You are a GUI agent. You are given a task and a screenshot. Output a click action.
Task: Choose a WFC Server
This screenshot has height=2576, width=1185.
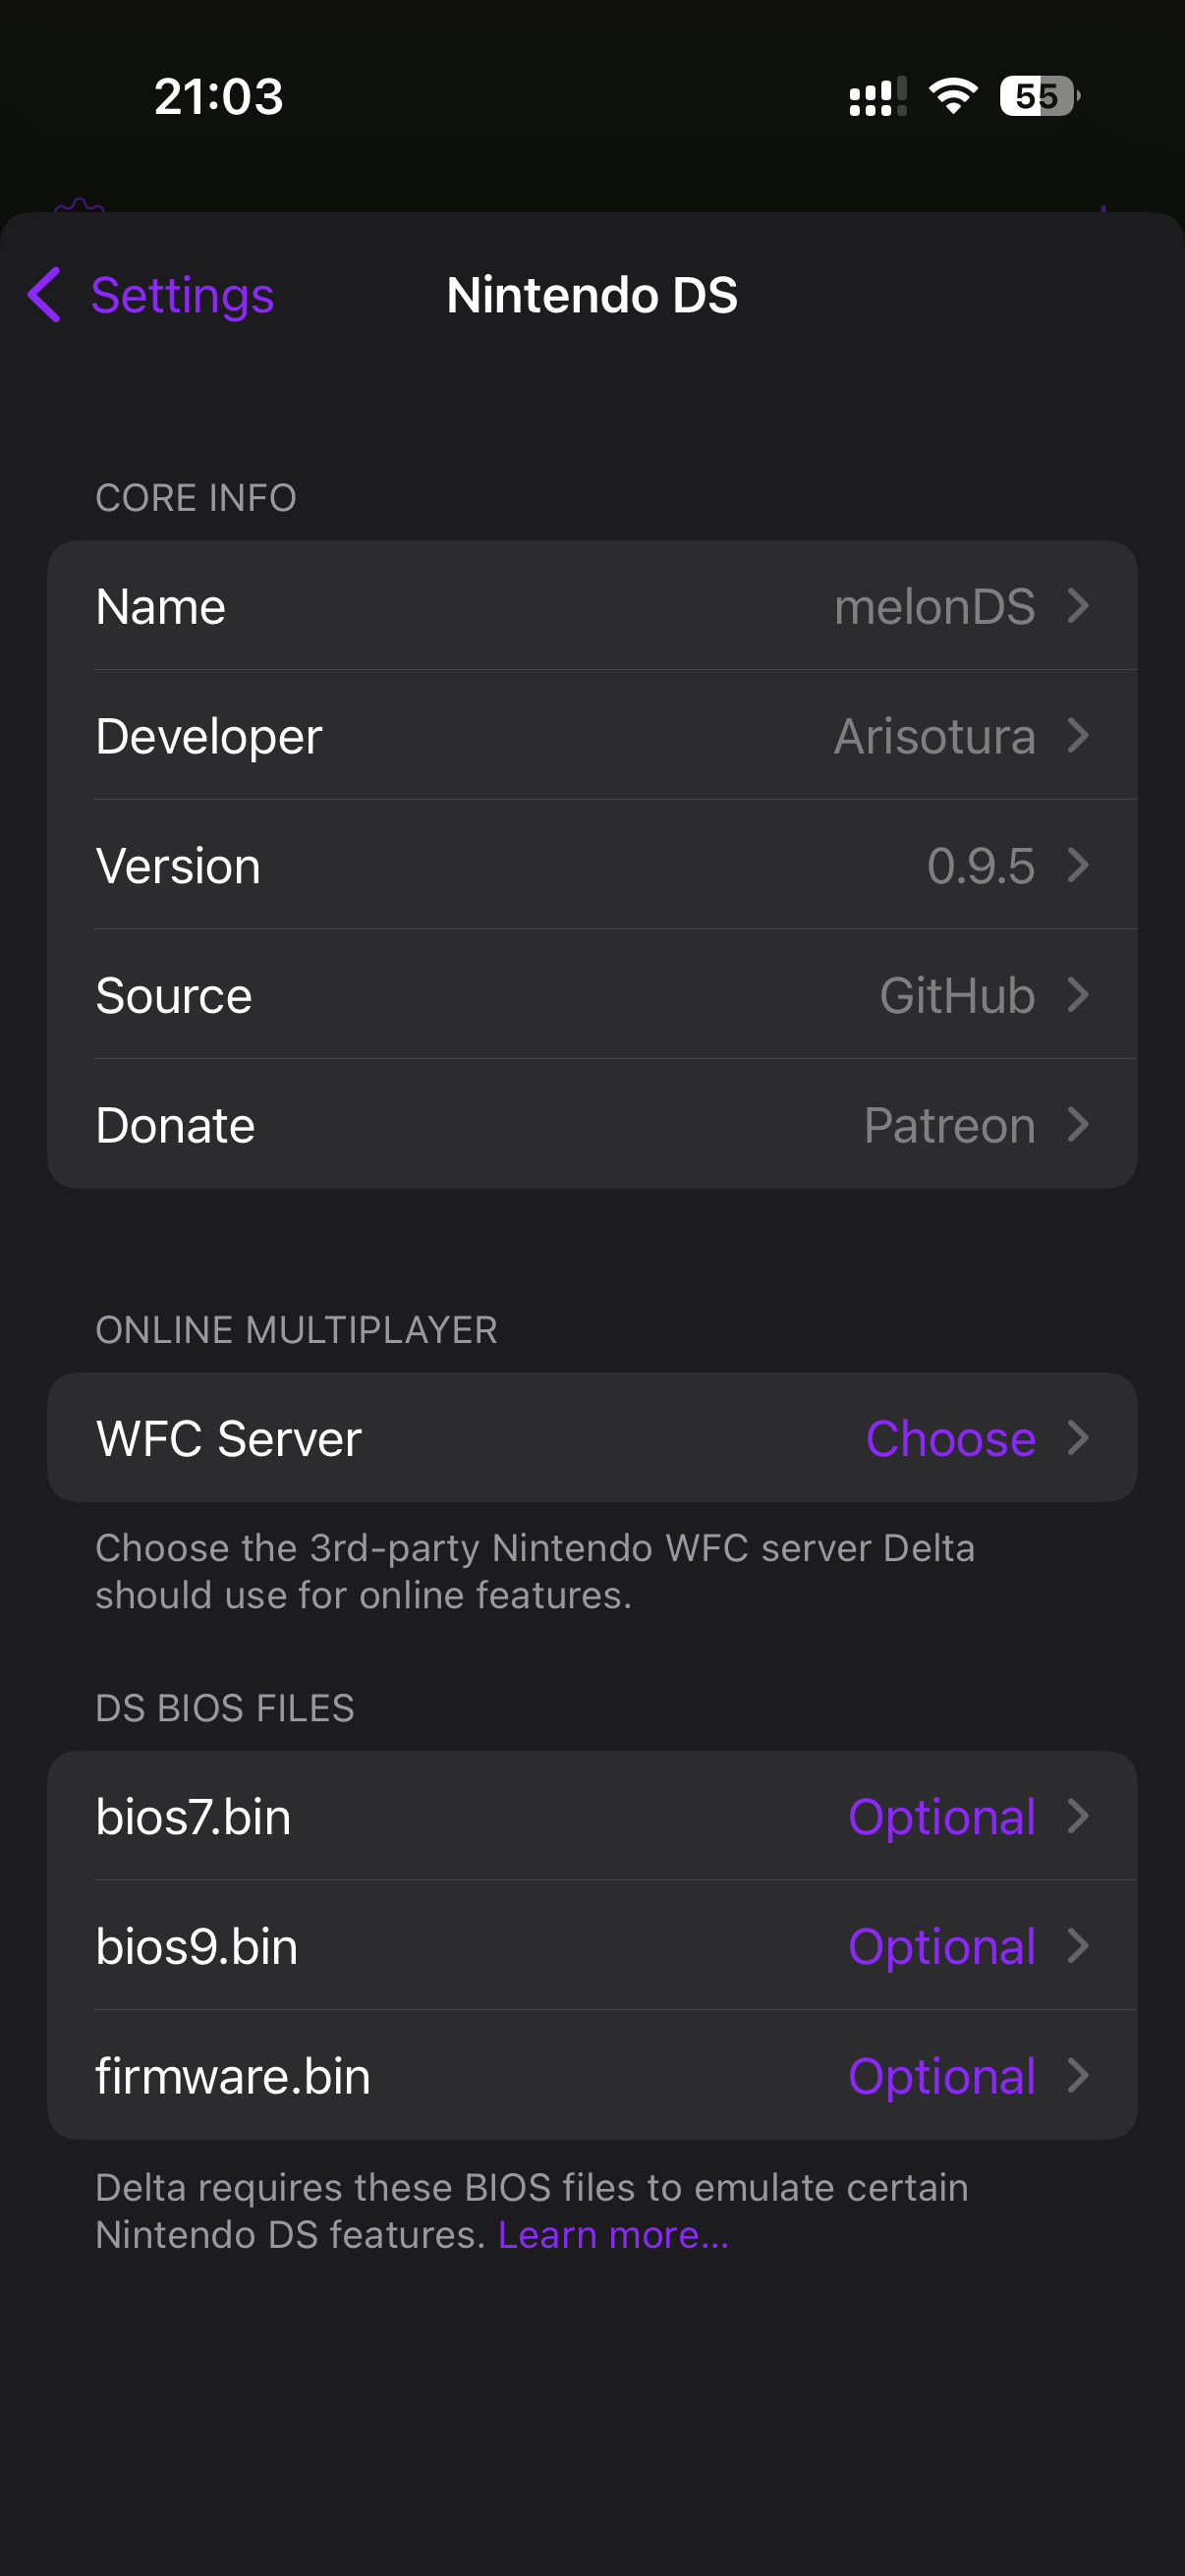(x=950, y=1438)
